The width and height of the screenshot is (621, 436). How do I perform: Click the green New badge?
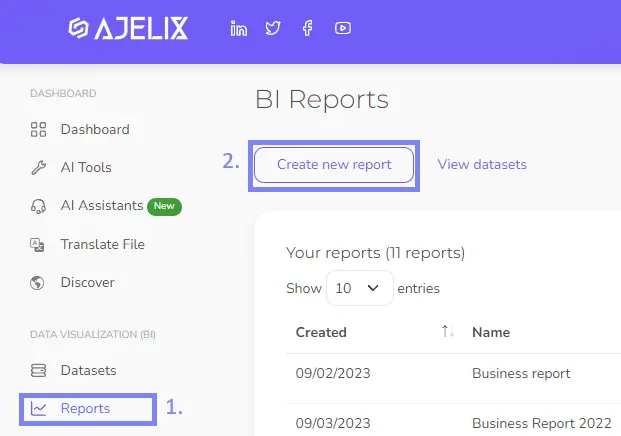tap(164, 206)
